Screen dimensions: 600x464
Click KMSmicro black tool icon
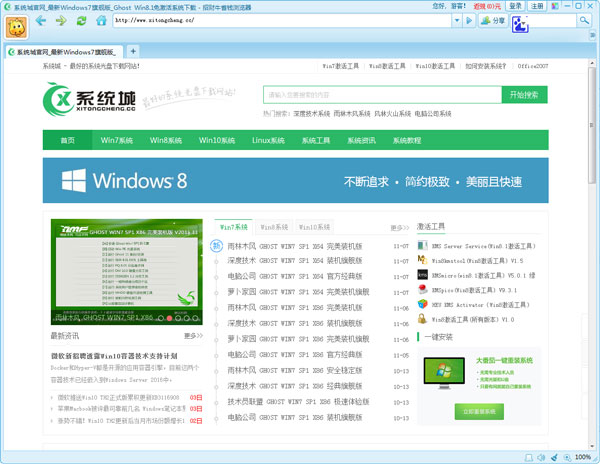[422, 275]
